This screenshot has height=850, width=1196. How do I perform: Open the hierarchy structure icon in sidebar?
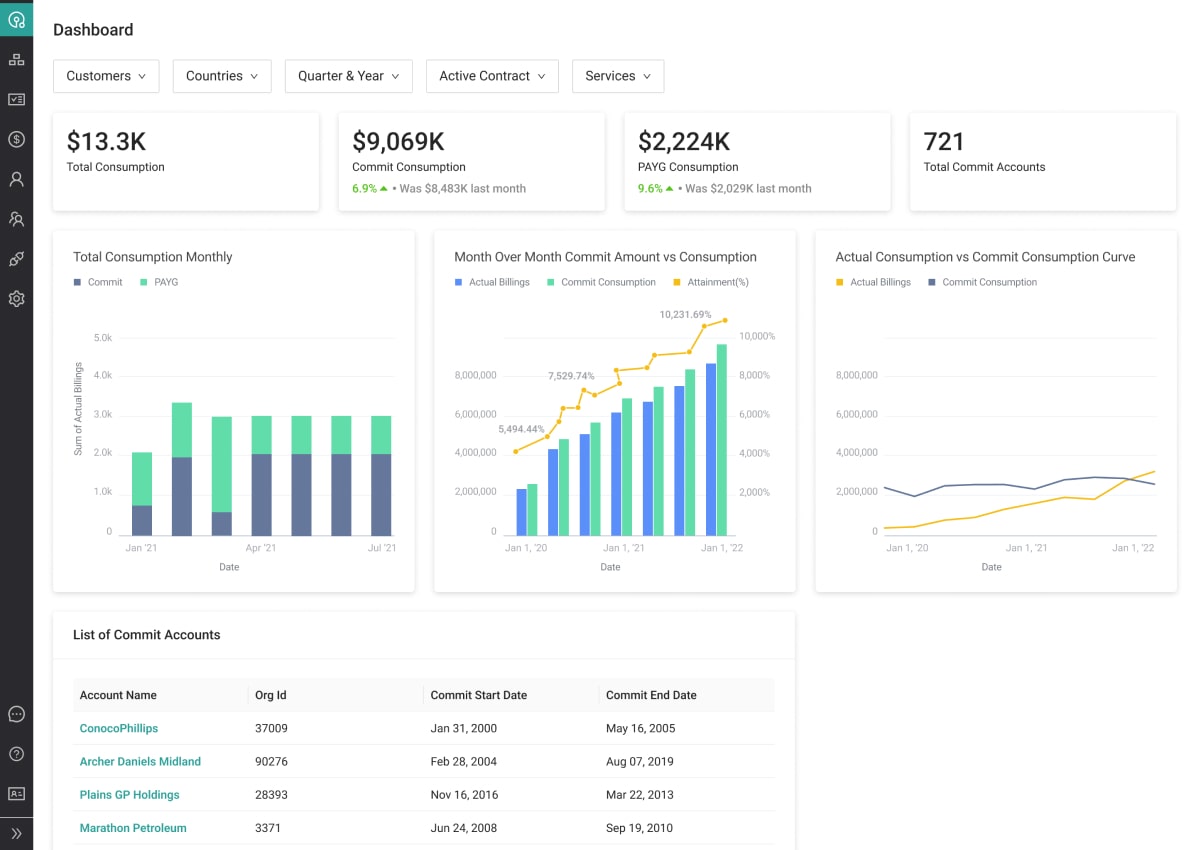[x=16, y=60]
